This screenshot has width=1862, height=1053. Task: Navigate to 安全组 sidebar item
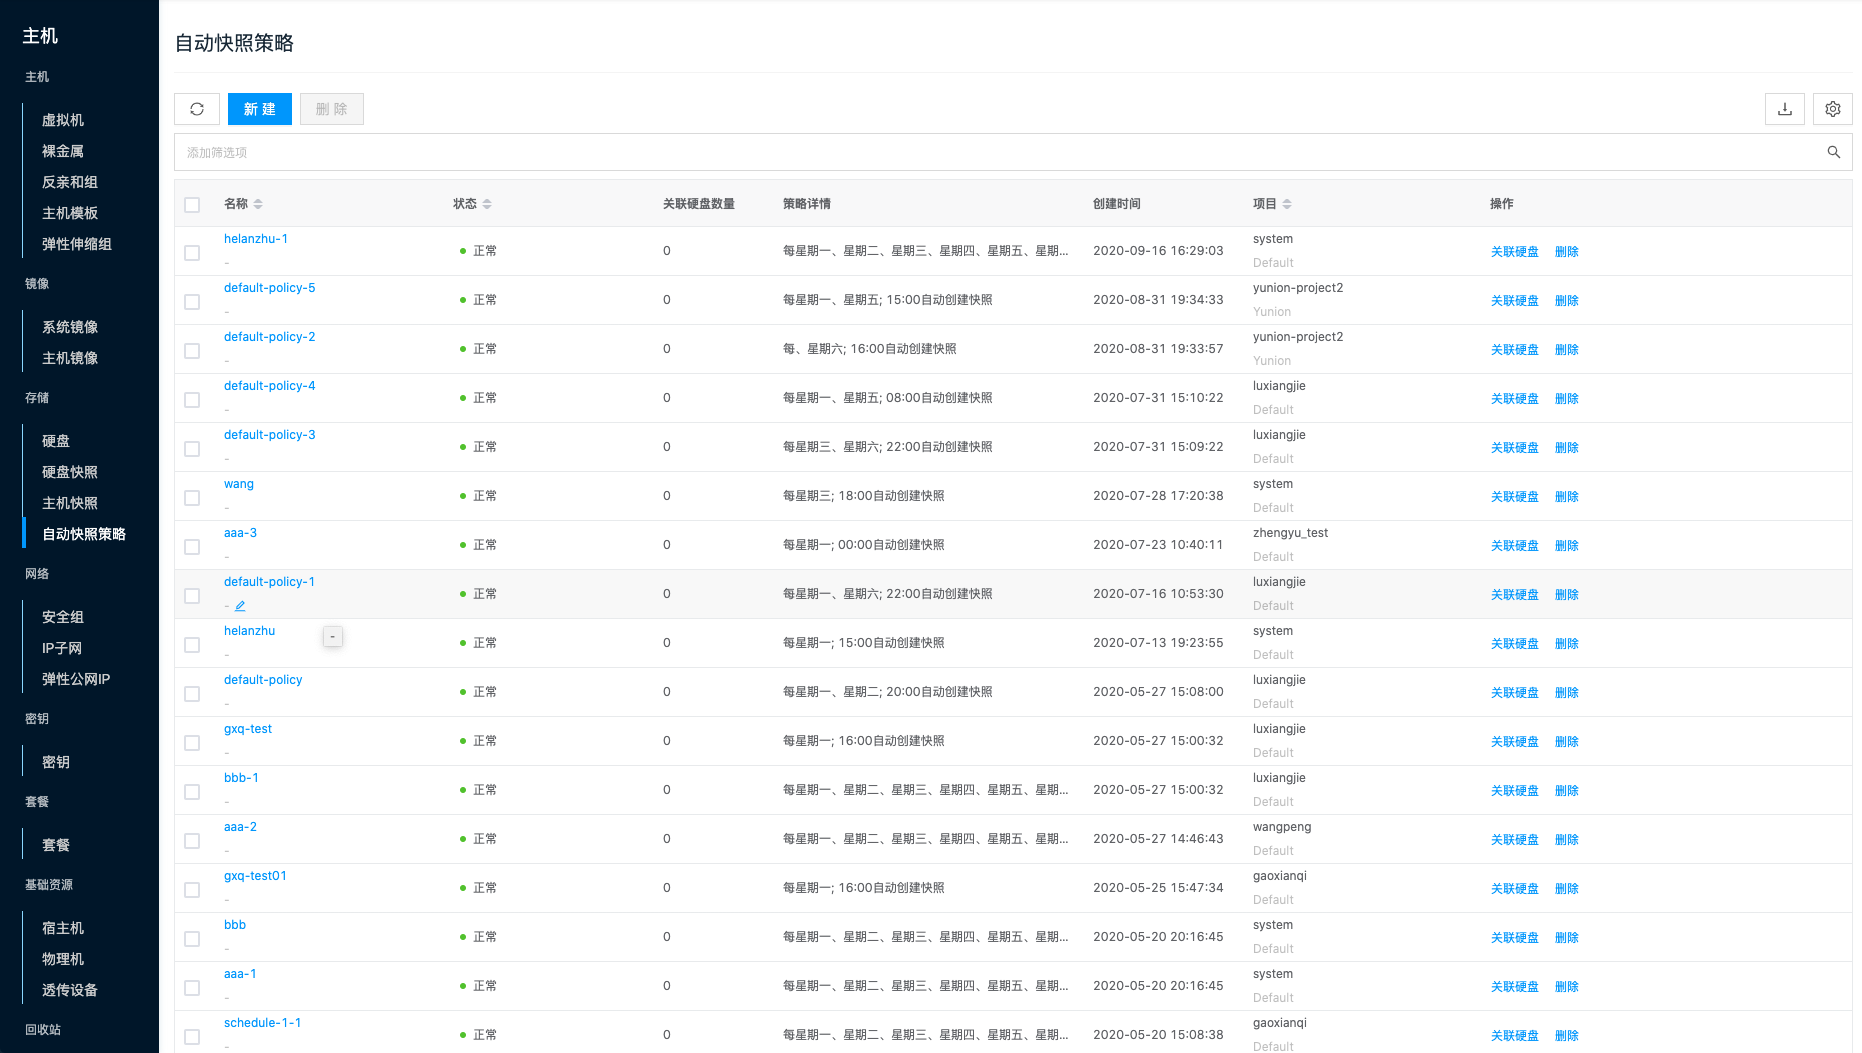click(63, 617)
